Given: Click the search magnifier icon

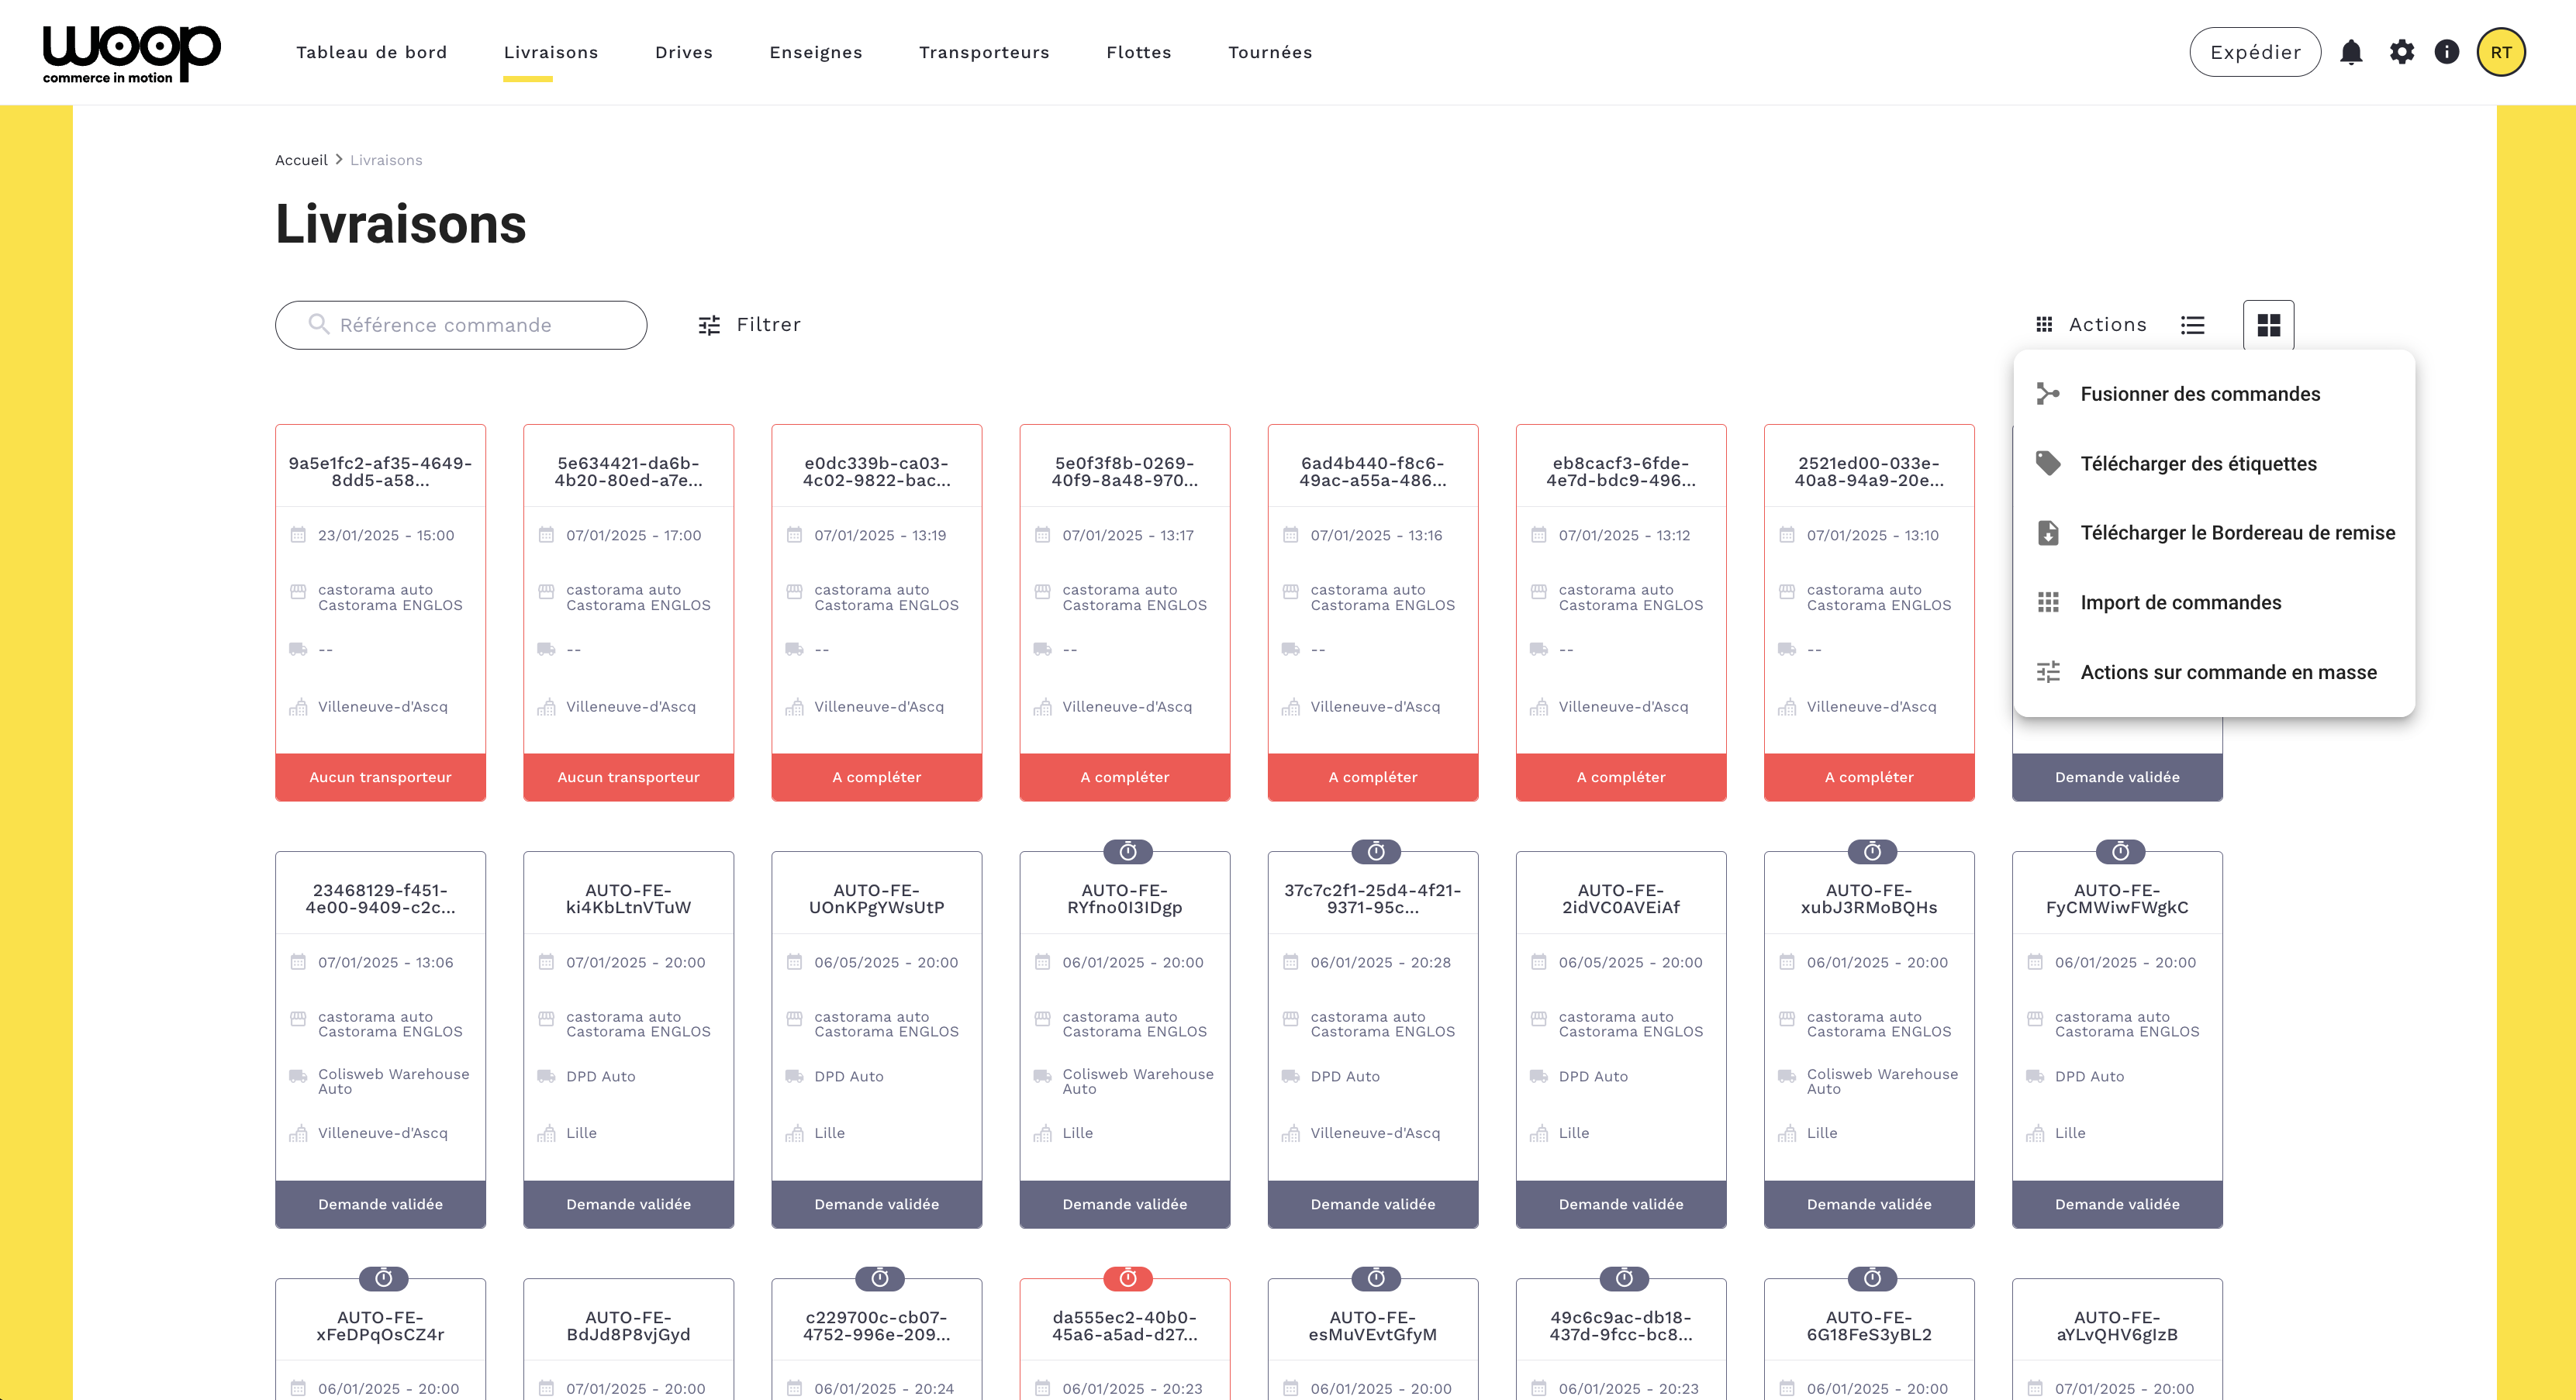Looking at the screenshot, I should click(x=318, y=324).
